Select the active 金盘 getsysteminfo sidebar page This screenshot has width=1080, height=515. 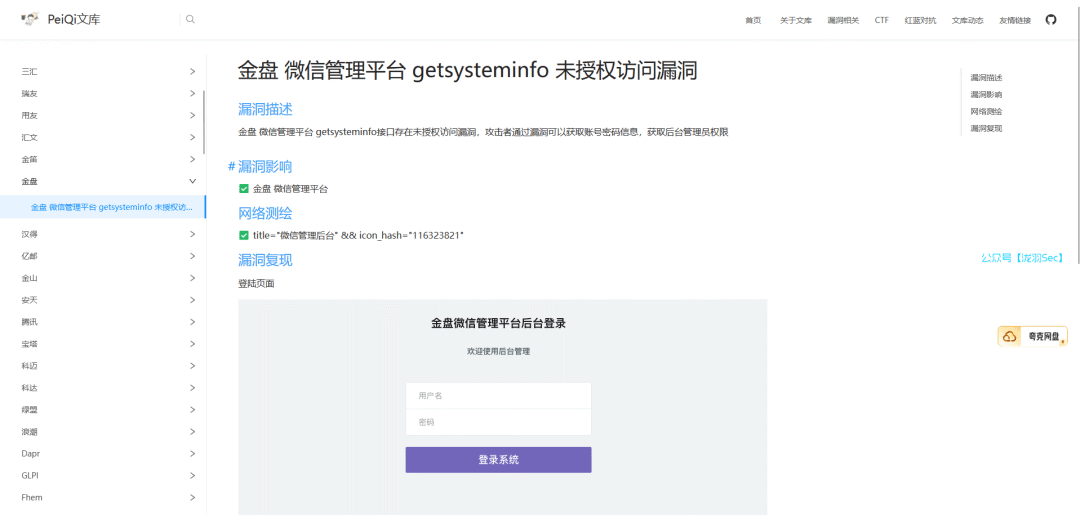click(x=103, y=207)
